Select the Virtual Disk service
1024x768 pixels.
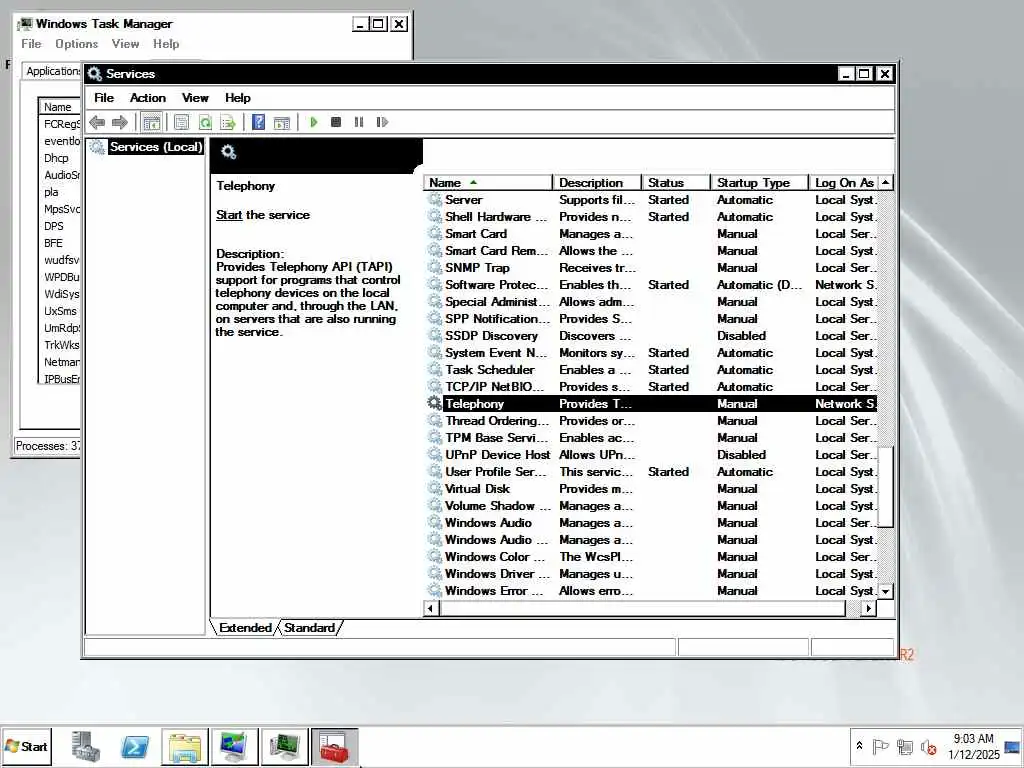coord(650,488)
